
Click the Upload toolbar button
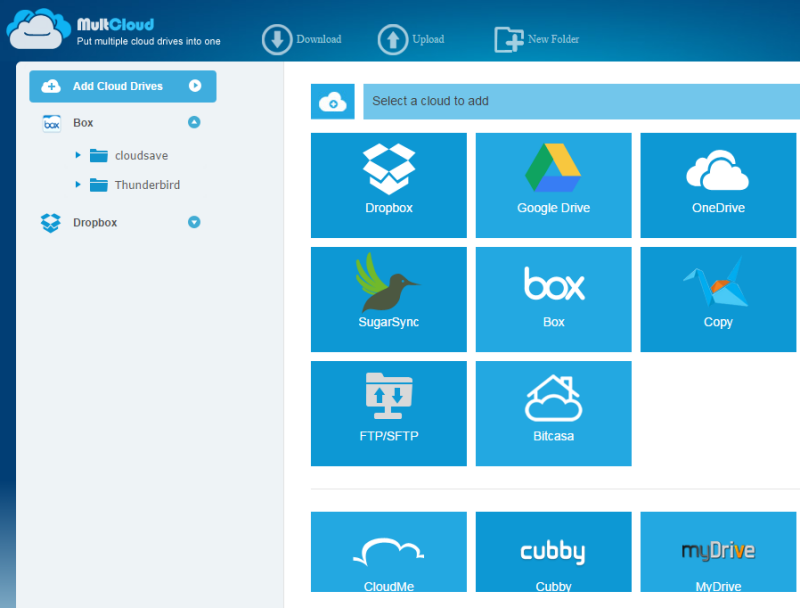pyautogui.click(x=411, y=39)
